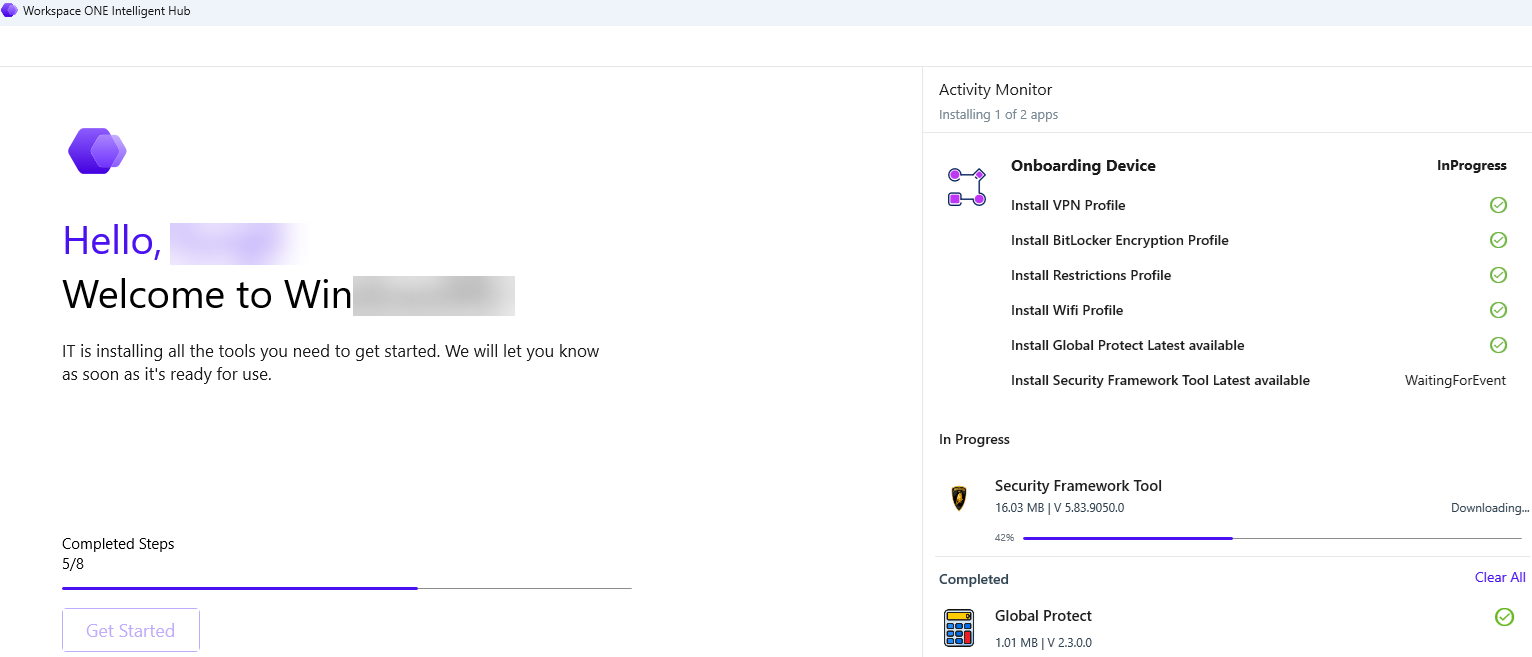Click the completed checkmark beside Global Protect app
The height and width of the screenshot is (657, 1532).
coord(1504,617)
